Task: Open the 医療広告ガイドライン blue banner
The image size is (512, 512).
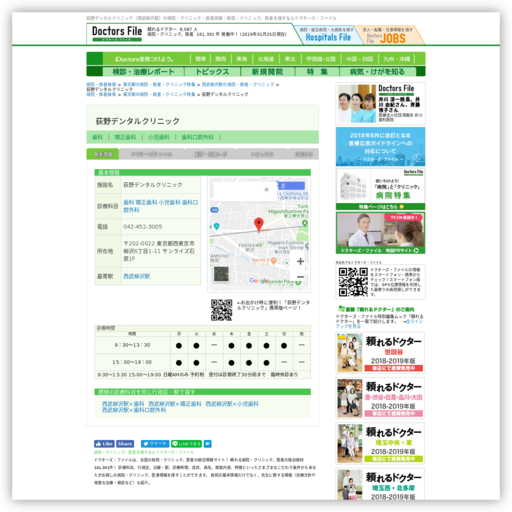Action: (x=380, y=147)
